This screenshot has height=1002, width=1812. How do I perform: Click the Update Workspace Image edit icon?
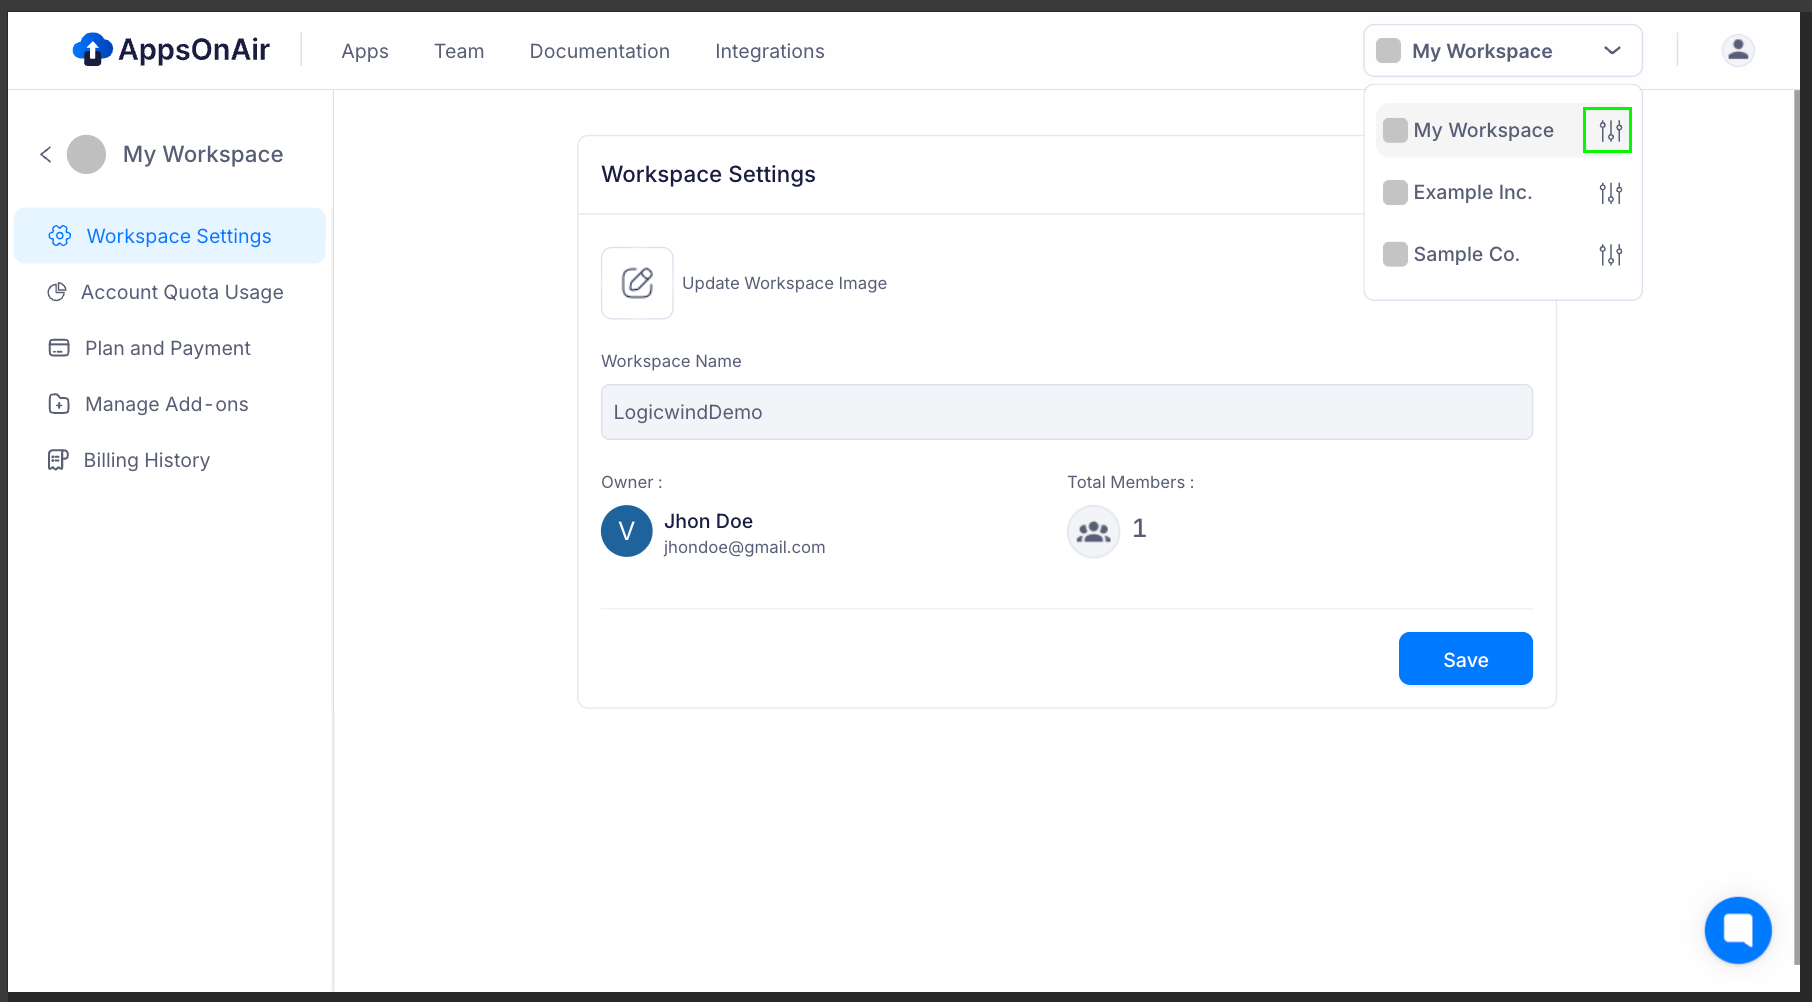tap(637, 283)
